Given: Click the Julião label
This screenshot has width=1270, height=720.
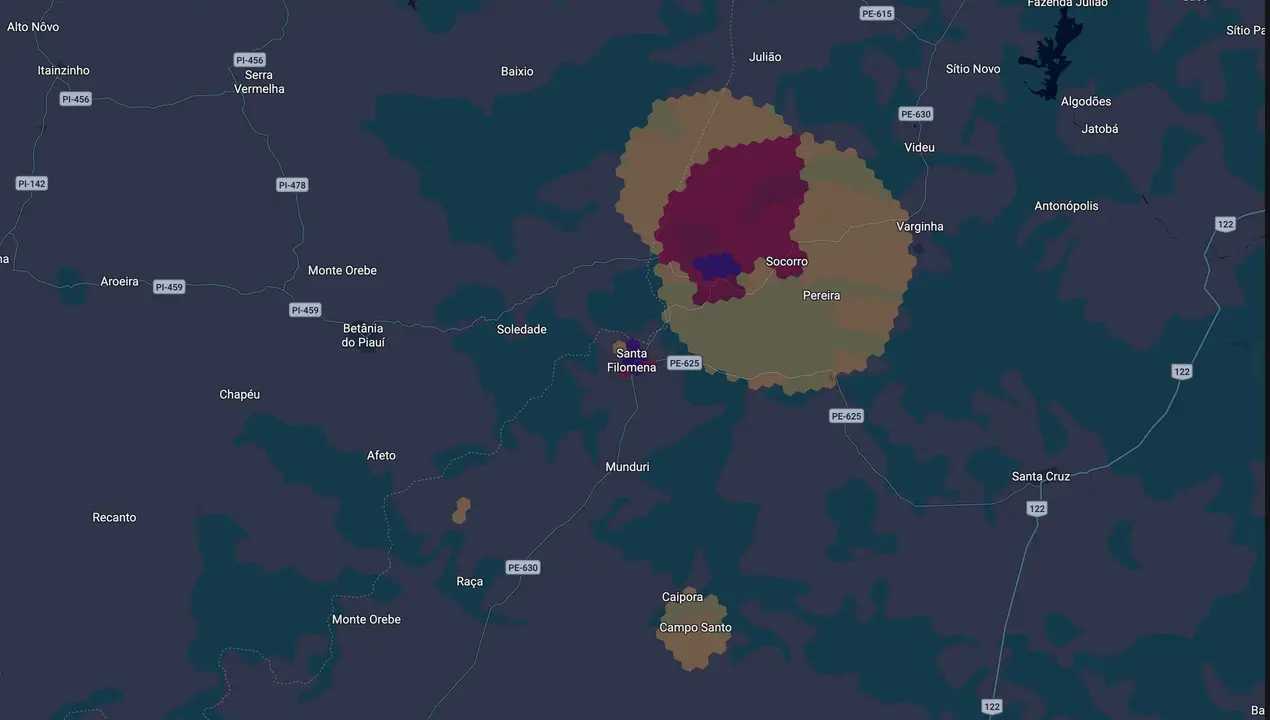Looking at the screenshot, I should tap(765, 57).
